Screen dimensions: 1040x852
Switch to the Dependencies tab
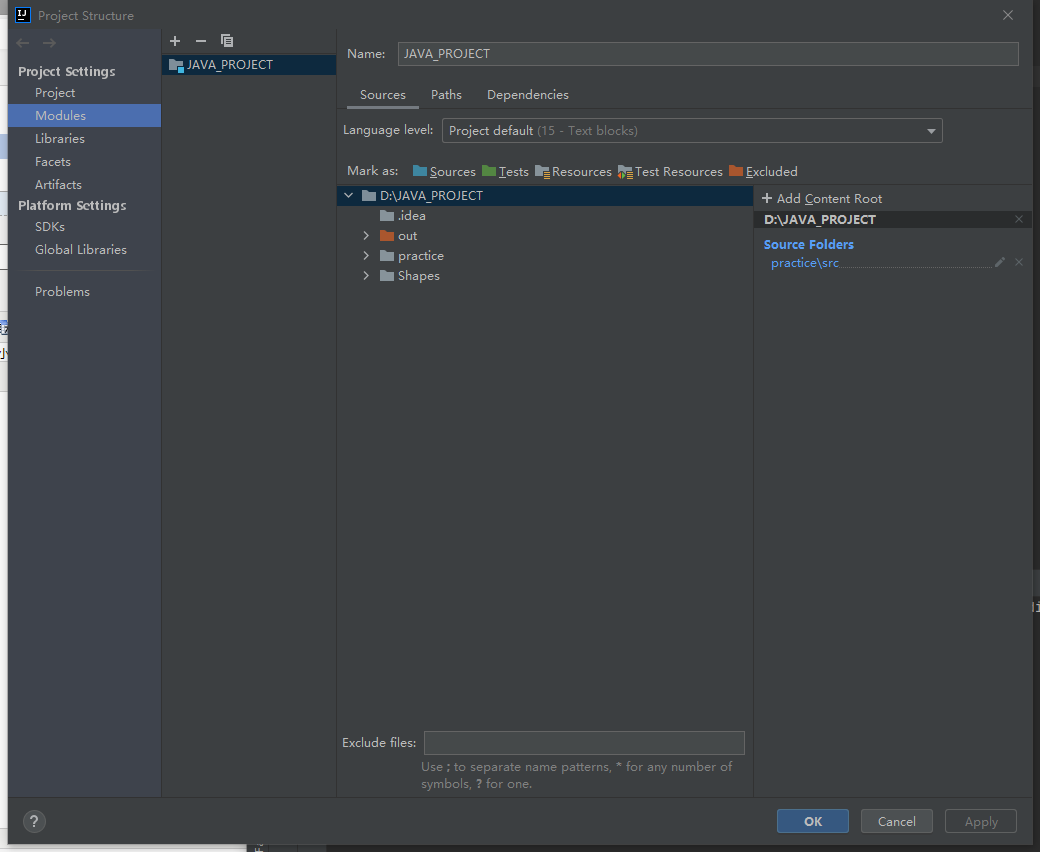[528, 95]
